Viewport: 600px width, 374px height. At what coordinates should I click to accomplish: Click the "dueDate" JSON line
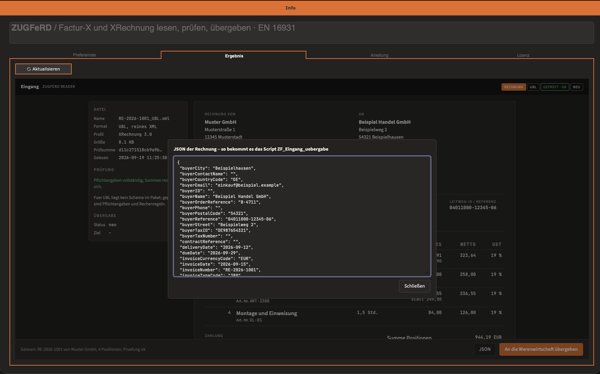pyautogui.click(x=210, y=253)
